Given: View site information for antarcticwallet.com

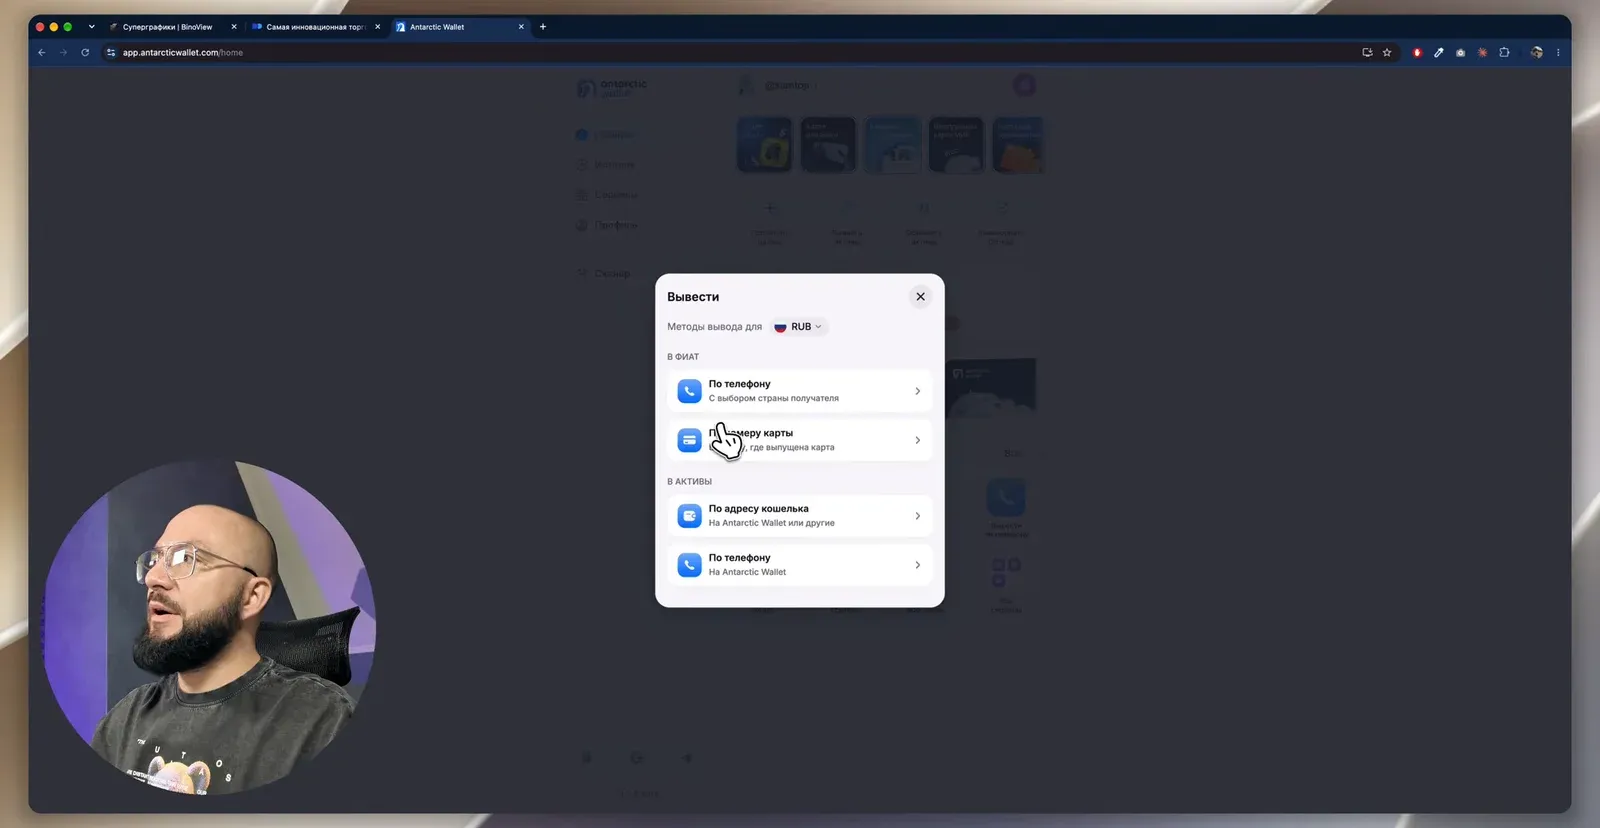Looking at the screenshot, I should coord(111,53).
